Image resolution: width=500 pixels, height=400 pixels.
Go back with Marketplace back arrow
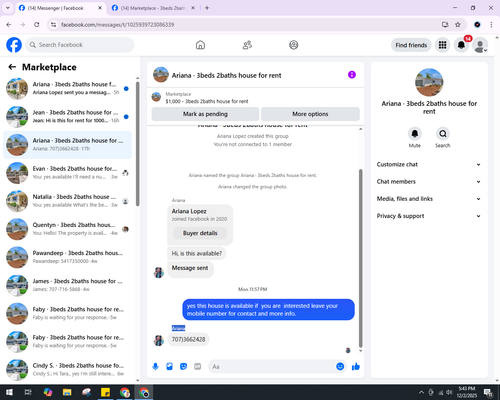pos(12,67)
